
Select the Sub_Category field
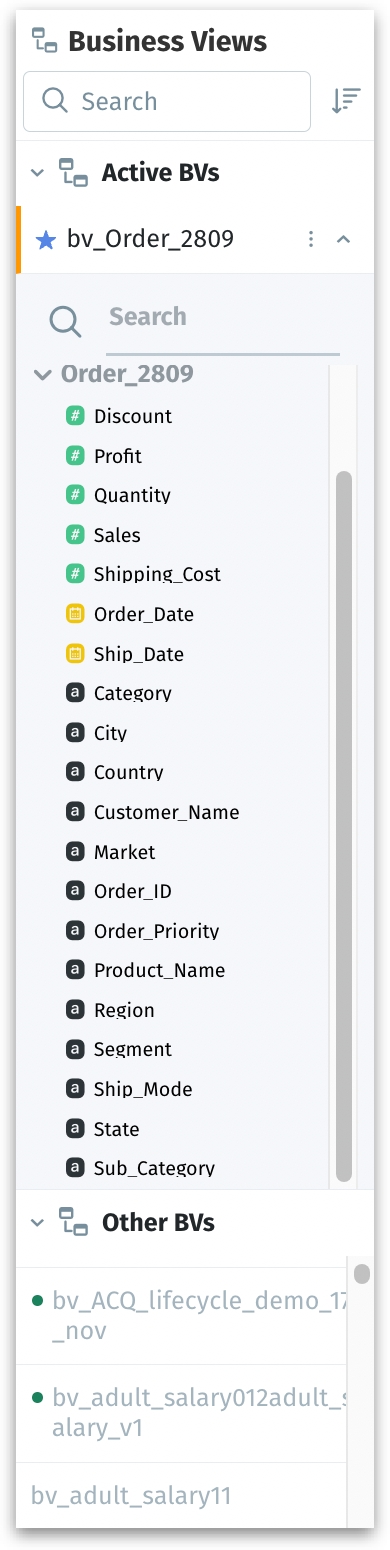pyautogui.click(x=154, y=1168)
